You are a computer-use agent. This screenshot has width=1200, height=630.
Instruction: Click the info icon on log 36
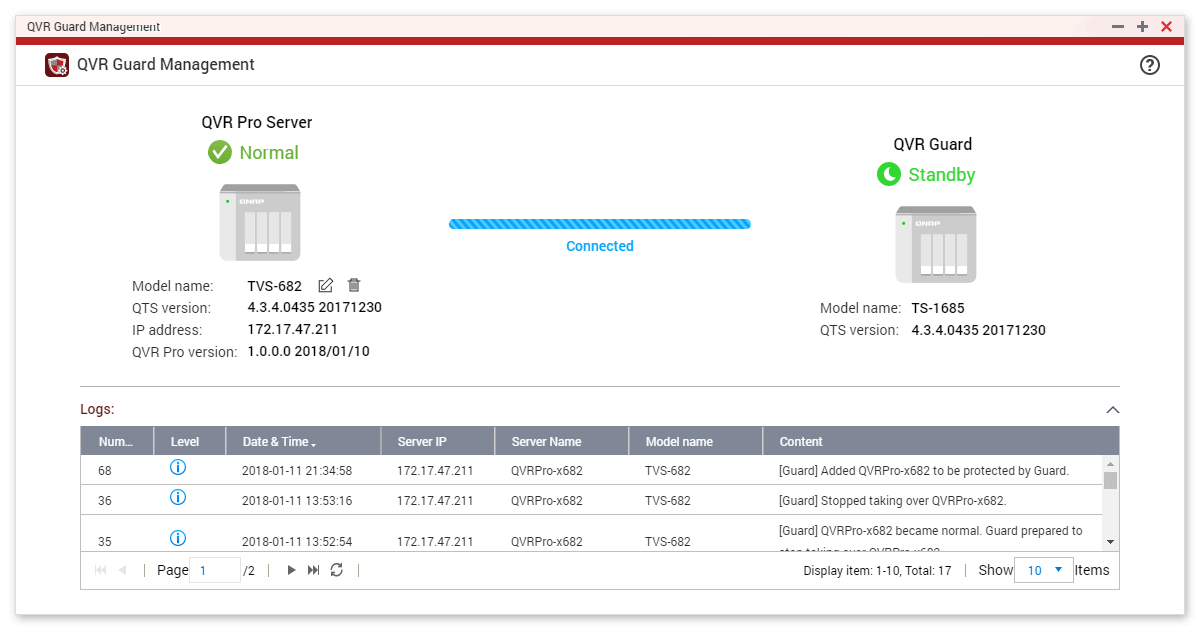[178, 498]
